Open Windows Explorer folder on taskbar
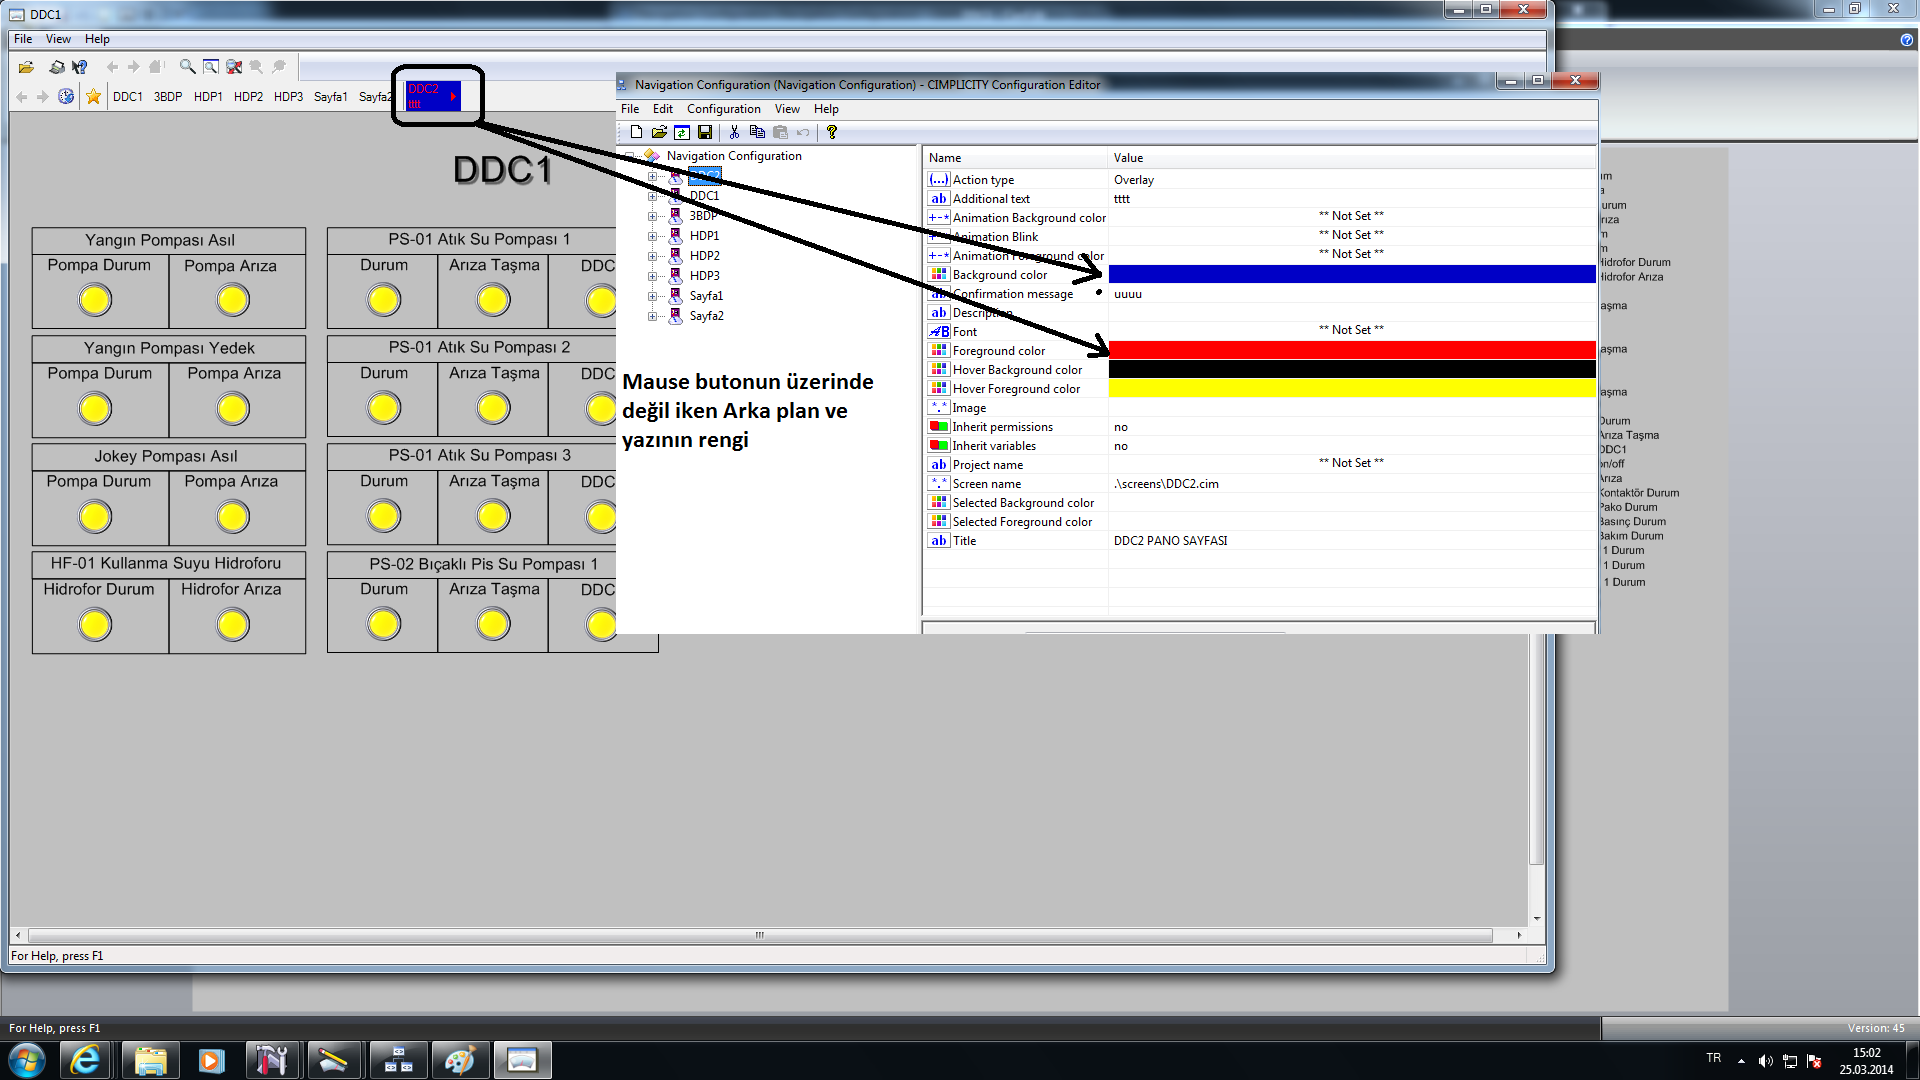Viewport: 1920px width, 1080px height. [150, 1060]
